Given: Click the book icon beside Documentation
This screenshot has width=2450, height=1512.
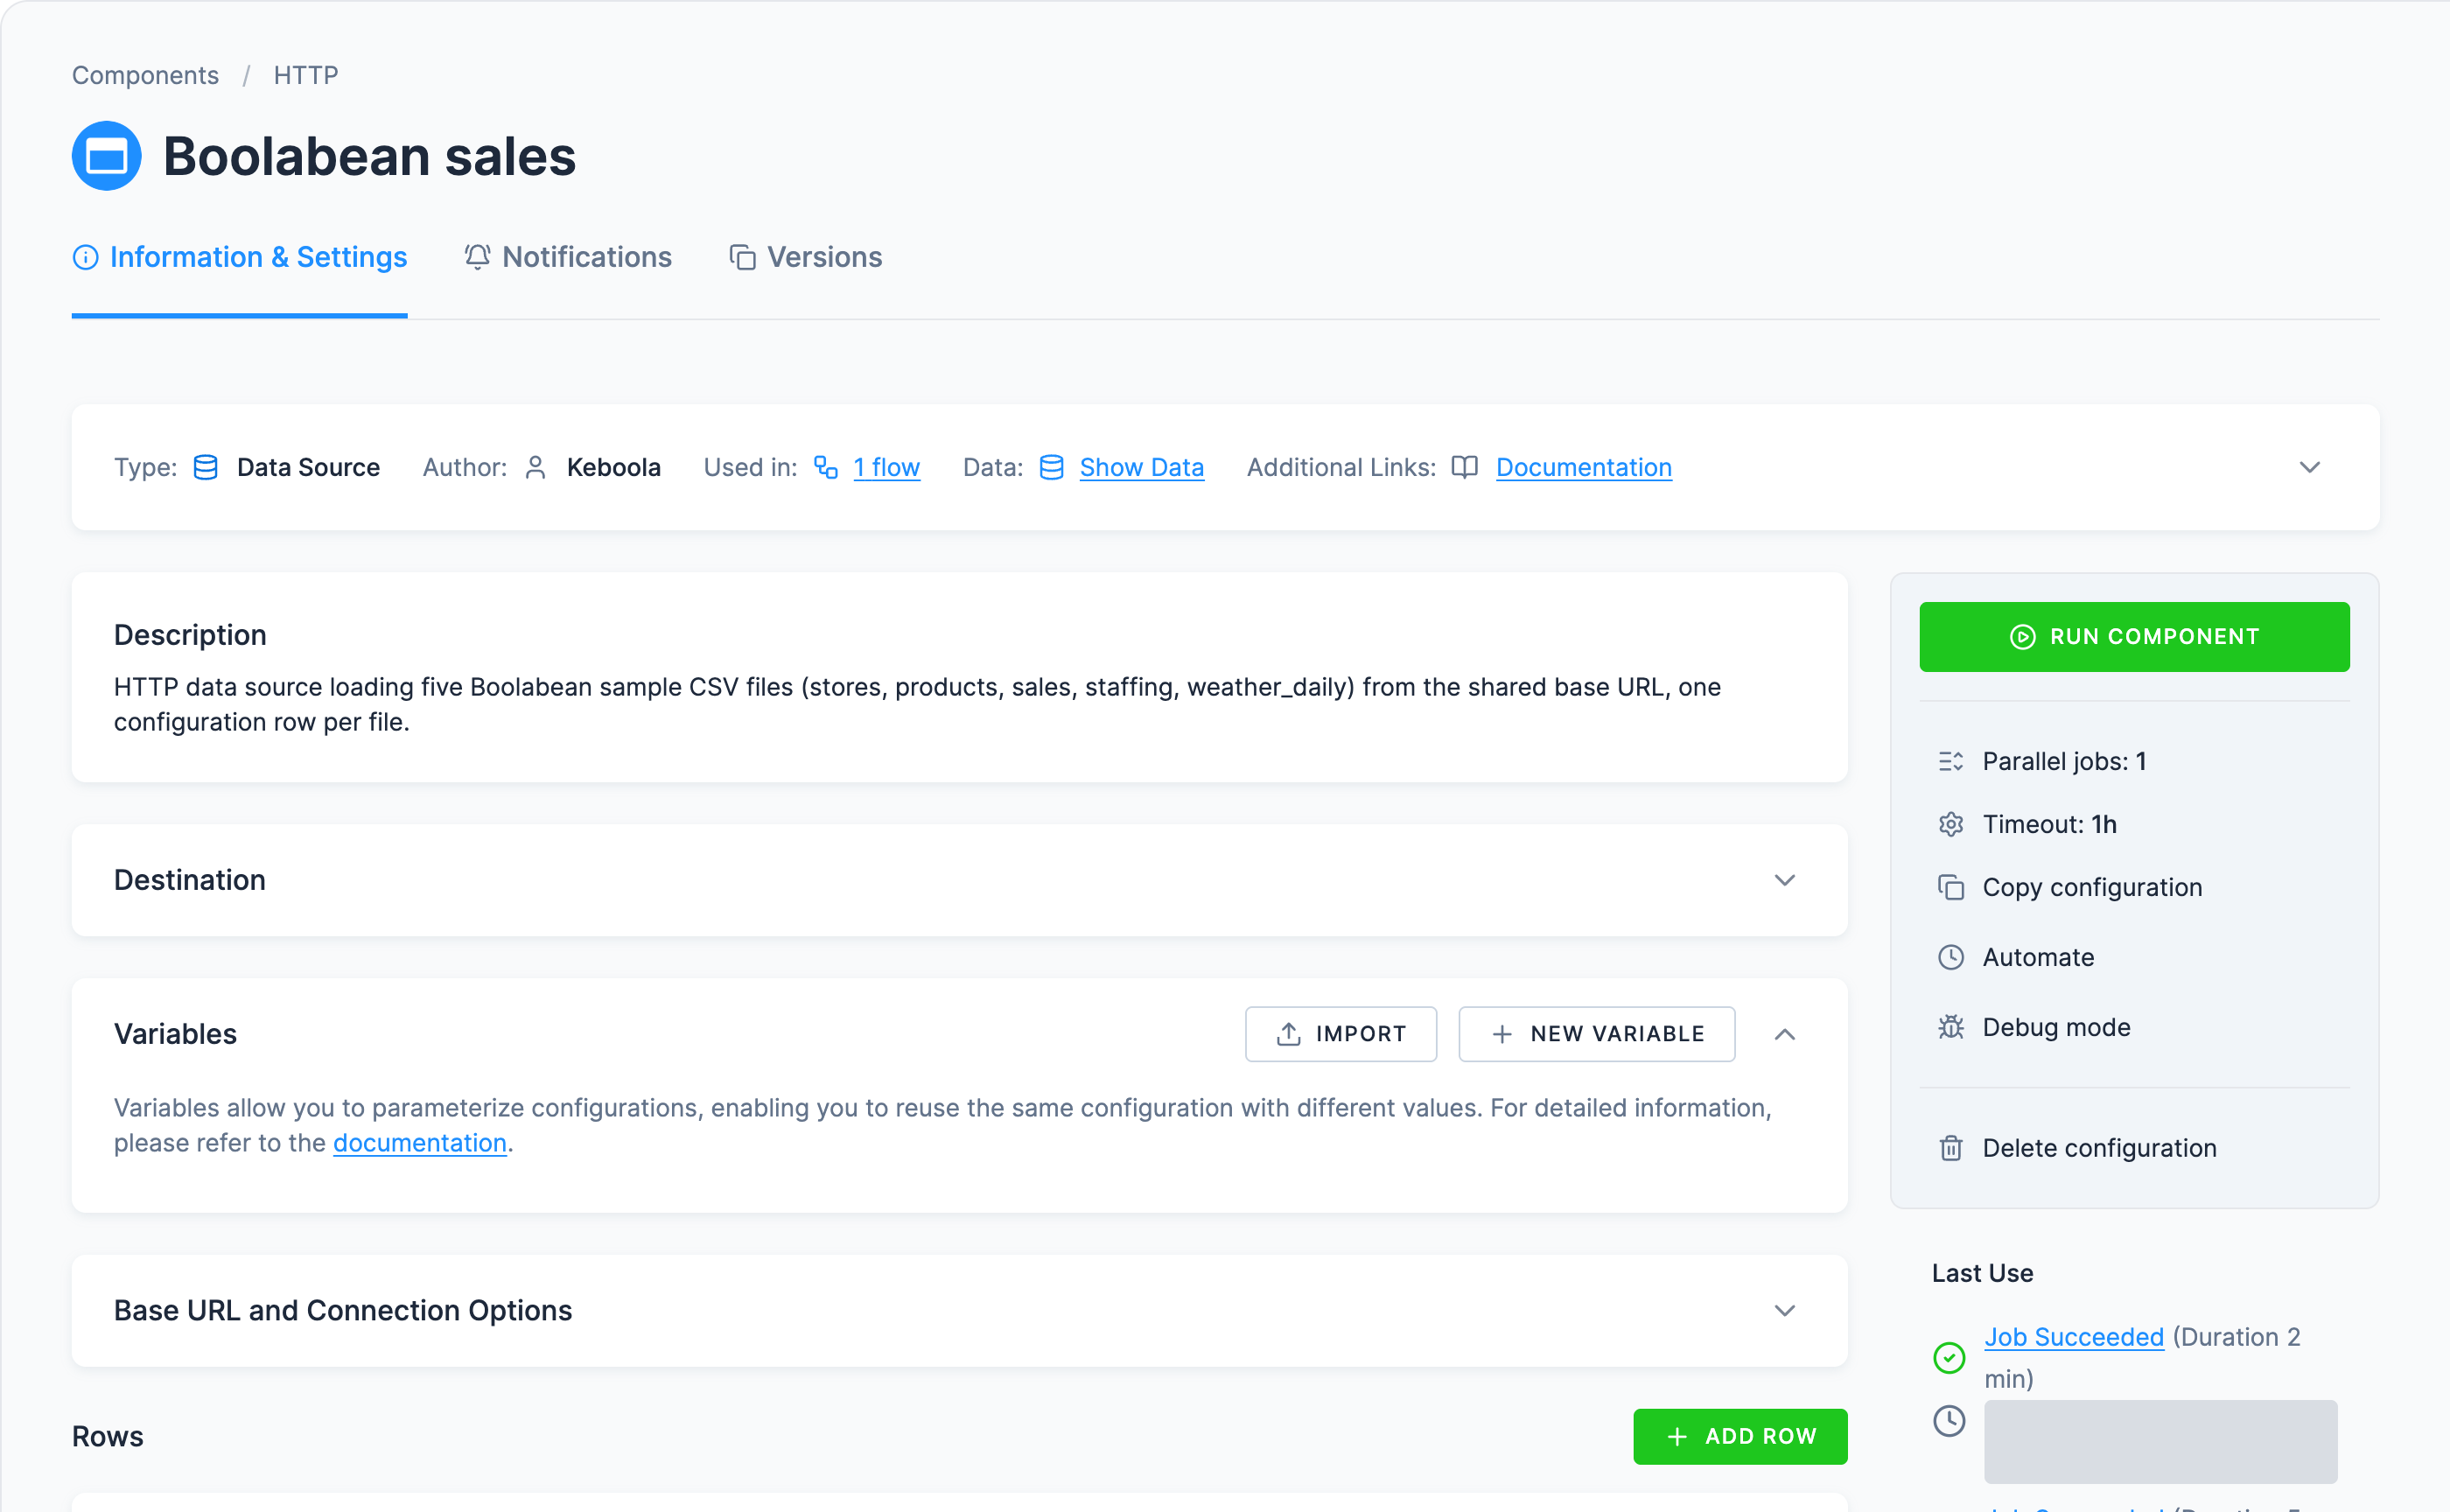Looking at the screenshot, I should [x=1464, y=468].
